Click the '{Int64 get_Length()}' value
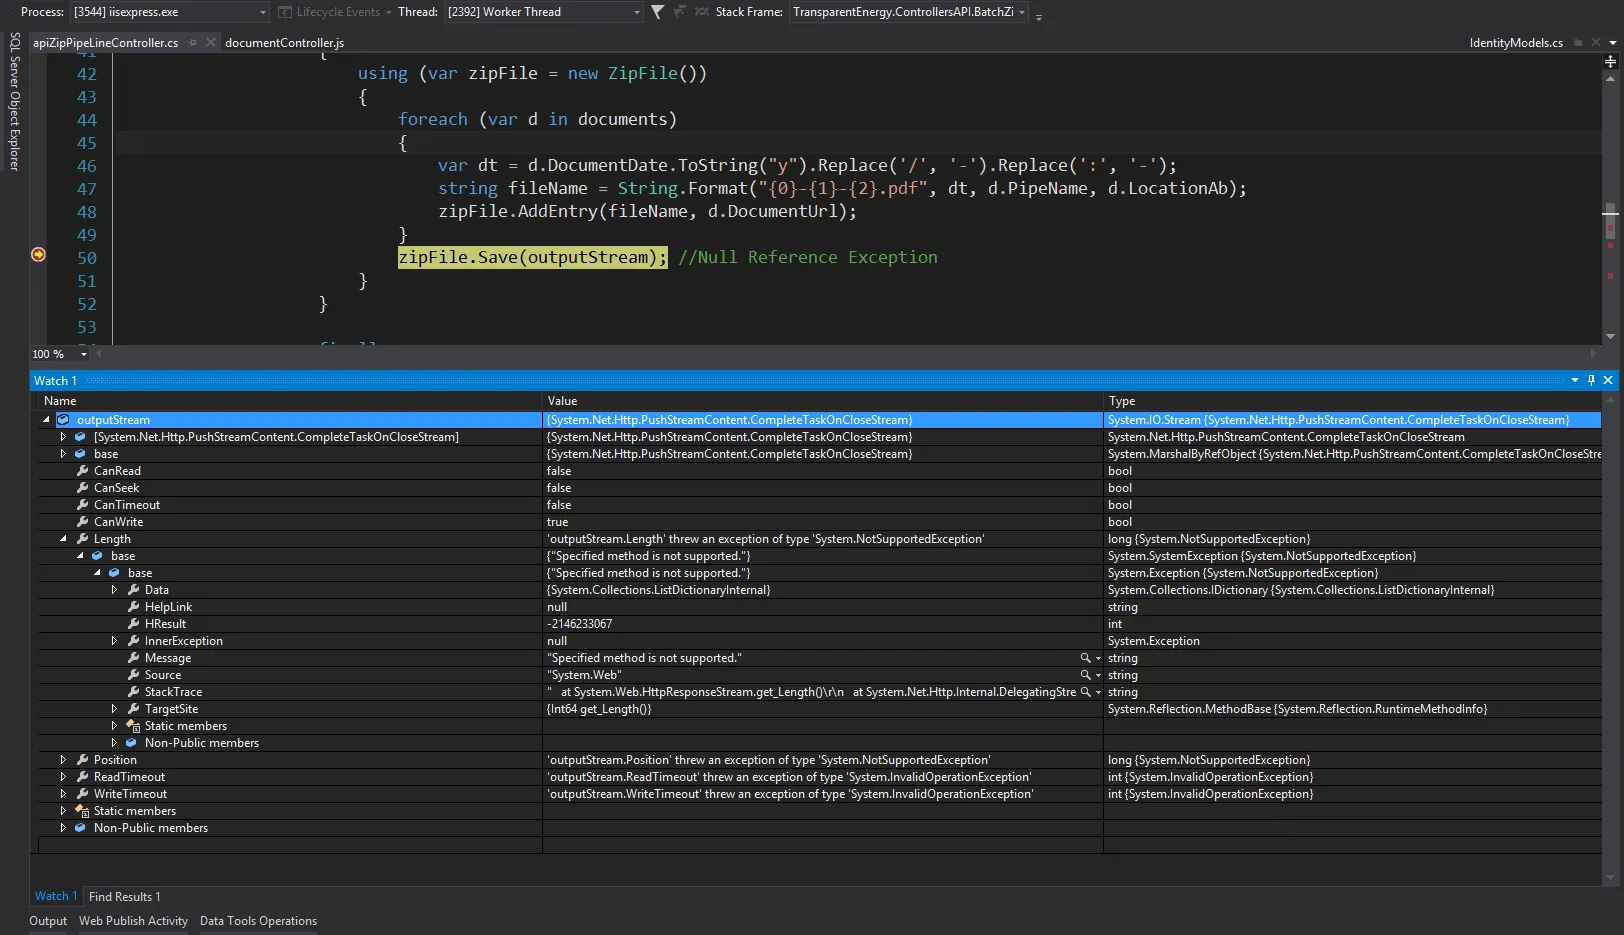 tap(599, 709)
